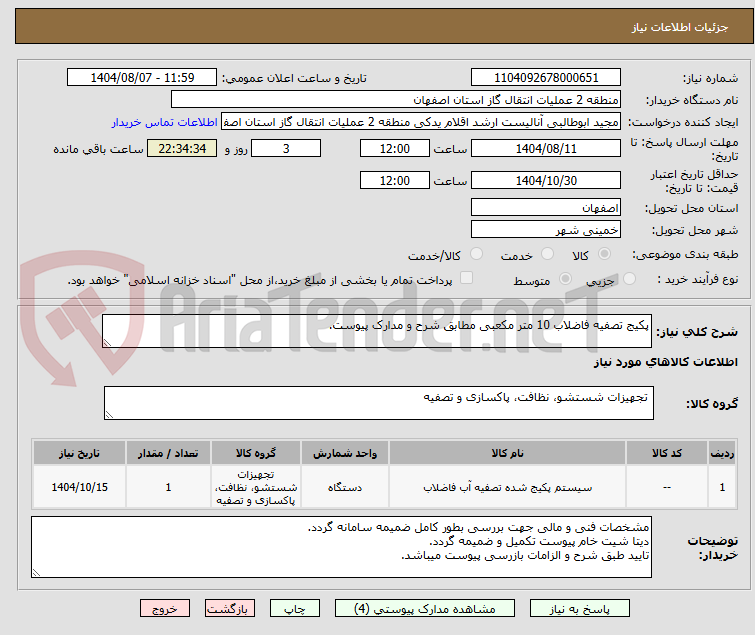
Task: Open اطلاعات تماس خریدار contact link
Action: pyautogui.click(x=165, y=122)
